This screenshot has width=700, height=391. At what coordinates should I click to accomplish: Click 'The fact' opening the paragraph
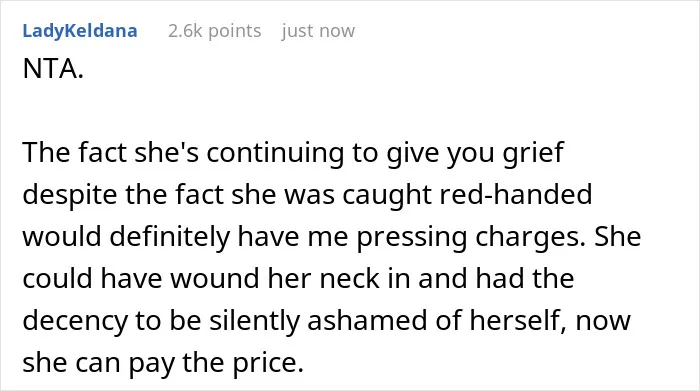75,153
